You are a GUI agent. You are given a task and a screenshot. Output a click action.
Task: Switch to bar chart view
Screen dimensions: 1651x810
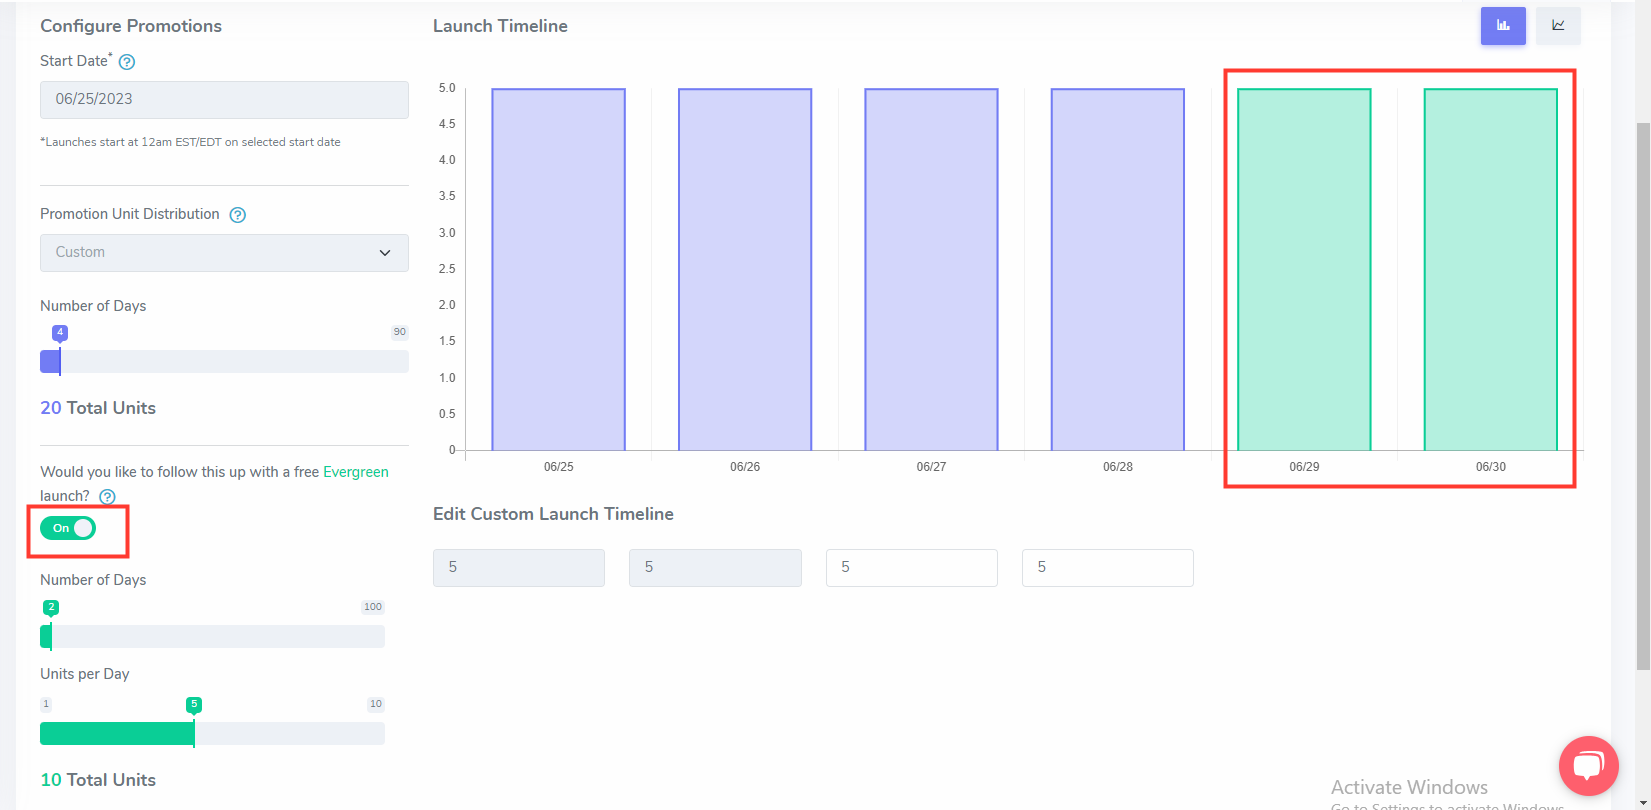point(1502,26)
